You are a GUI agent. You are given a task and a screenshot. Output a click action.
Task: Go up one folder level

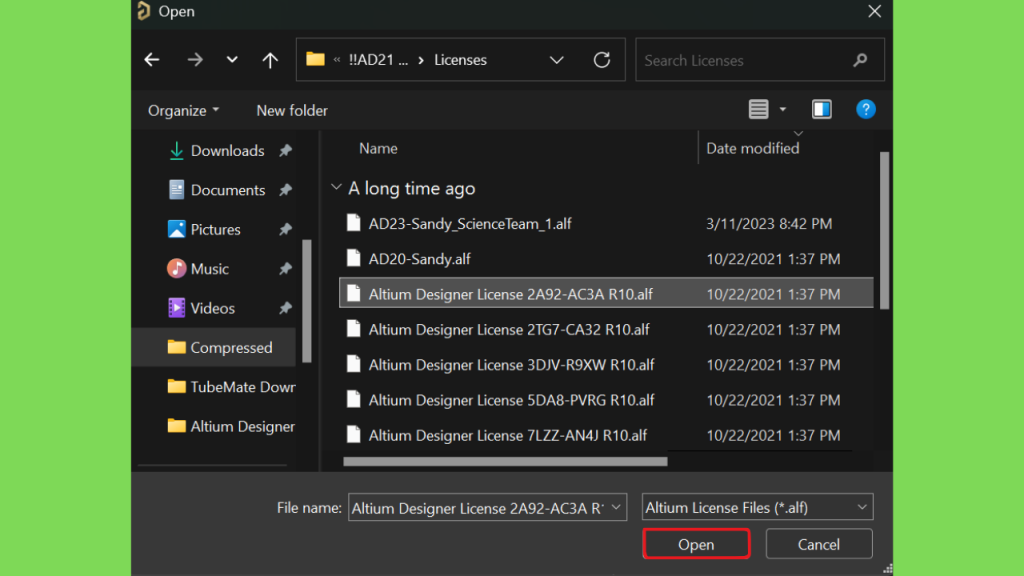(270, 60)
